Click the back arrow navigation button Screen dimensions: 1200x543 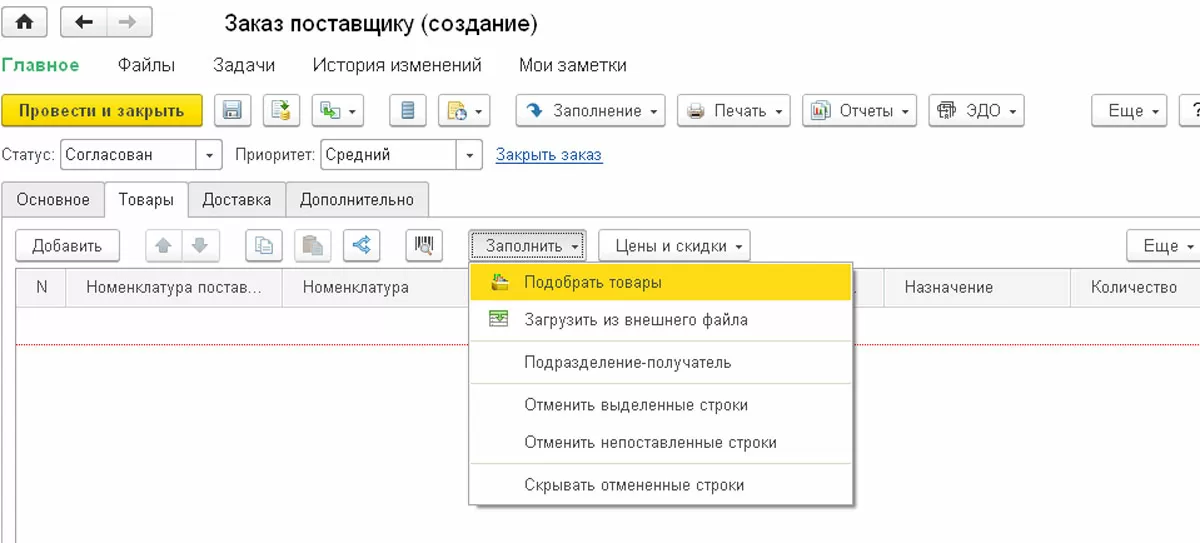click(84, 22)
